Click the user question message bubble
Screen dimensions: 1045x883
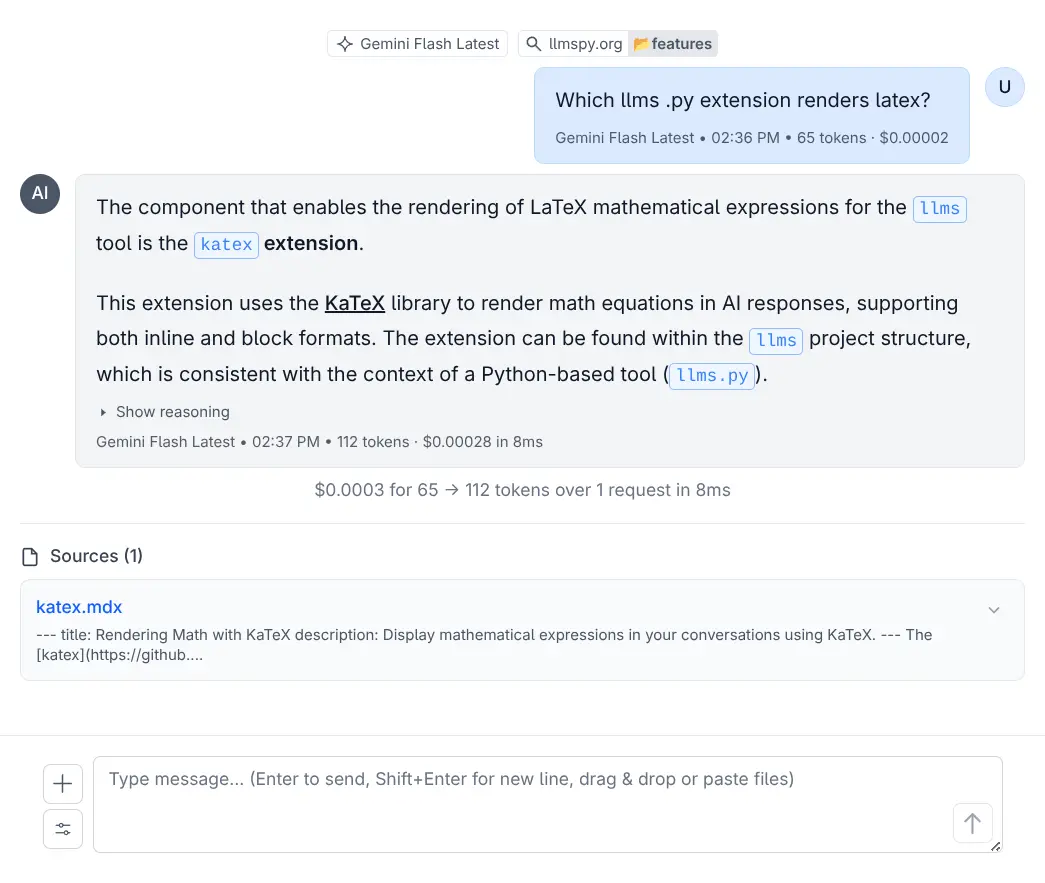751,114
